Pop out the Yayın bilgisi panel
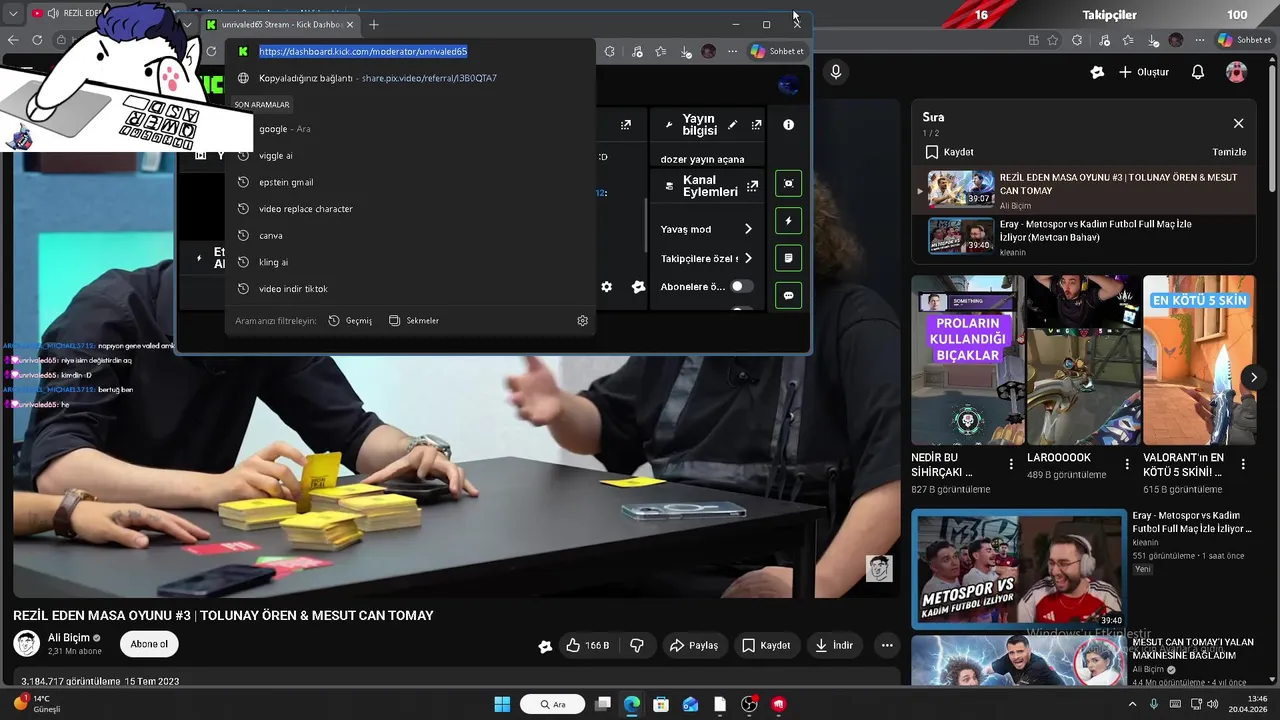1280x720 pixels. [x=756, y=125]
